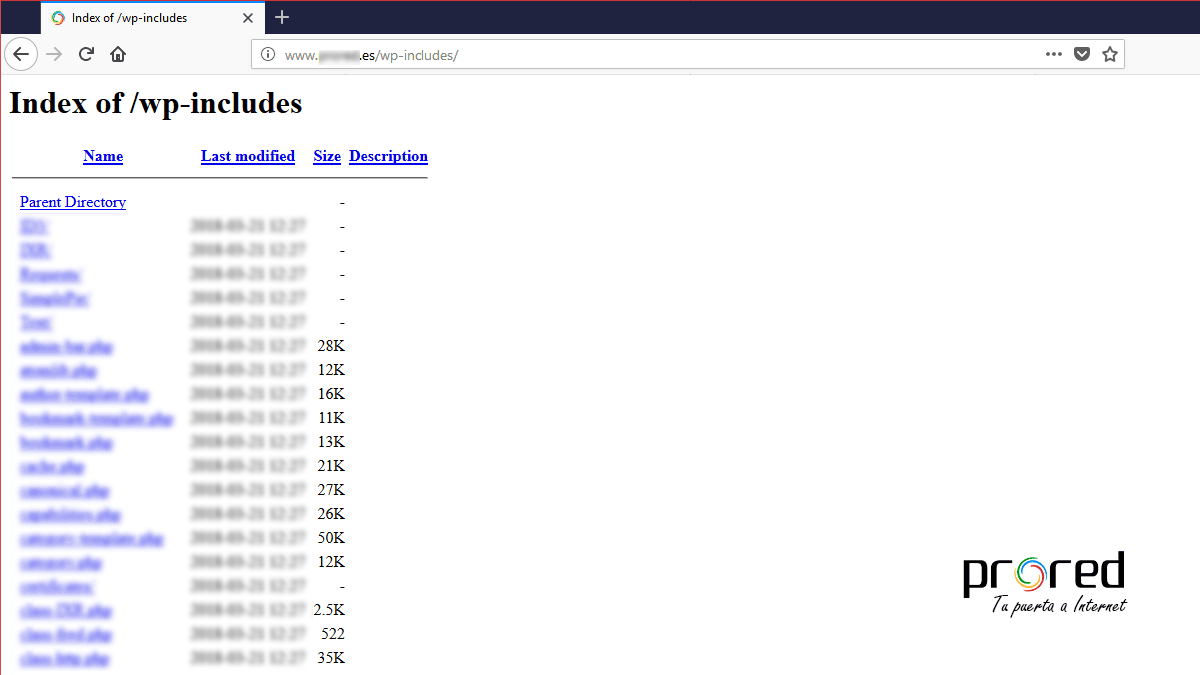Sort listing by Last modified column
The height and width of the screenshot is (675, 1200).
(x=248, y=156)
